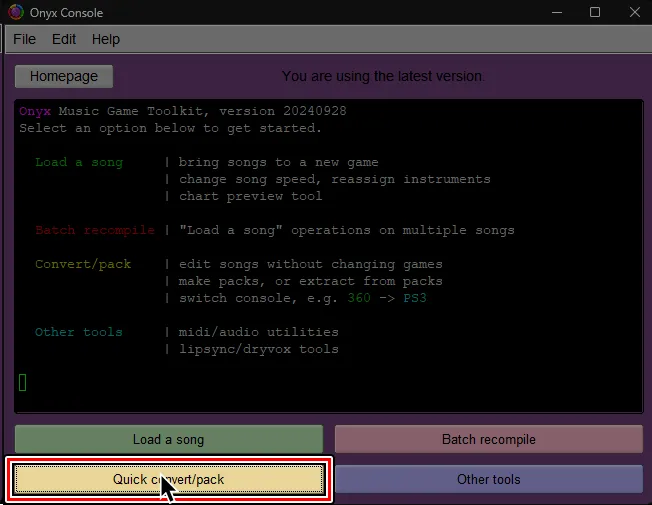Click the green console cursor block
The image size is (652, 505).
pyautogui.click(x=23, y=382)
